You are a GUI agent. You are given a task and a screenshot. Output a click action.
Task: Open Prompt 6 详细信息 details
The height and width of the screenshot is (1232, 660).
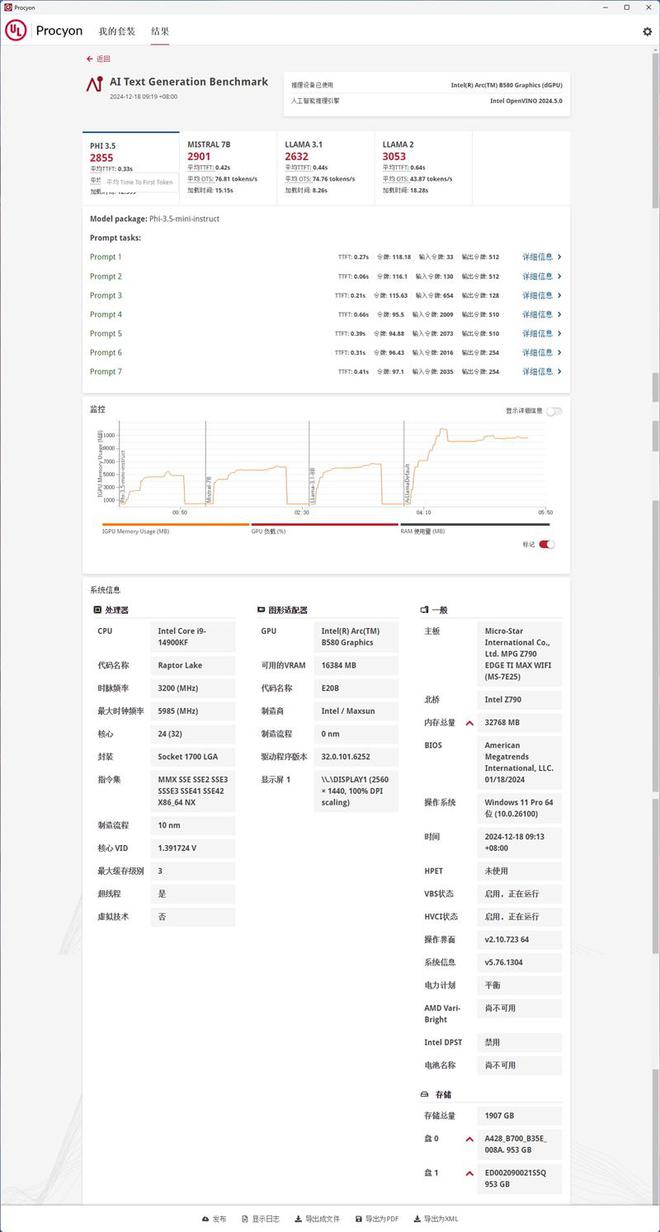541,352
